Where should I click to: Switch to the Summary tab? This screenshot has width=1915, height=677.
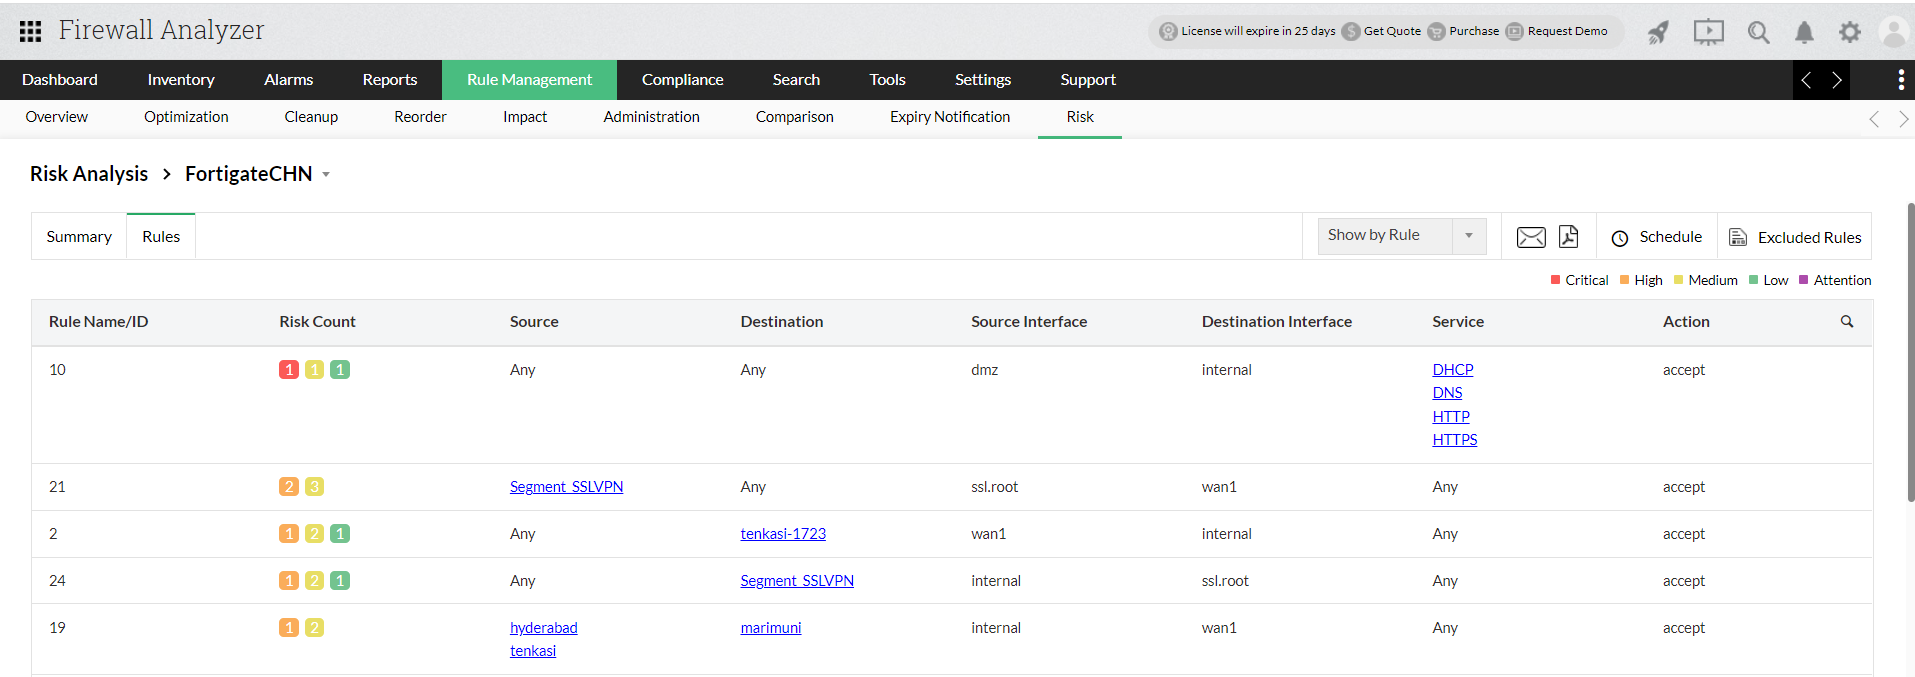pyautogui.click(x=79, y=237)
